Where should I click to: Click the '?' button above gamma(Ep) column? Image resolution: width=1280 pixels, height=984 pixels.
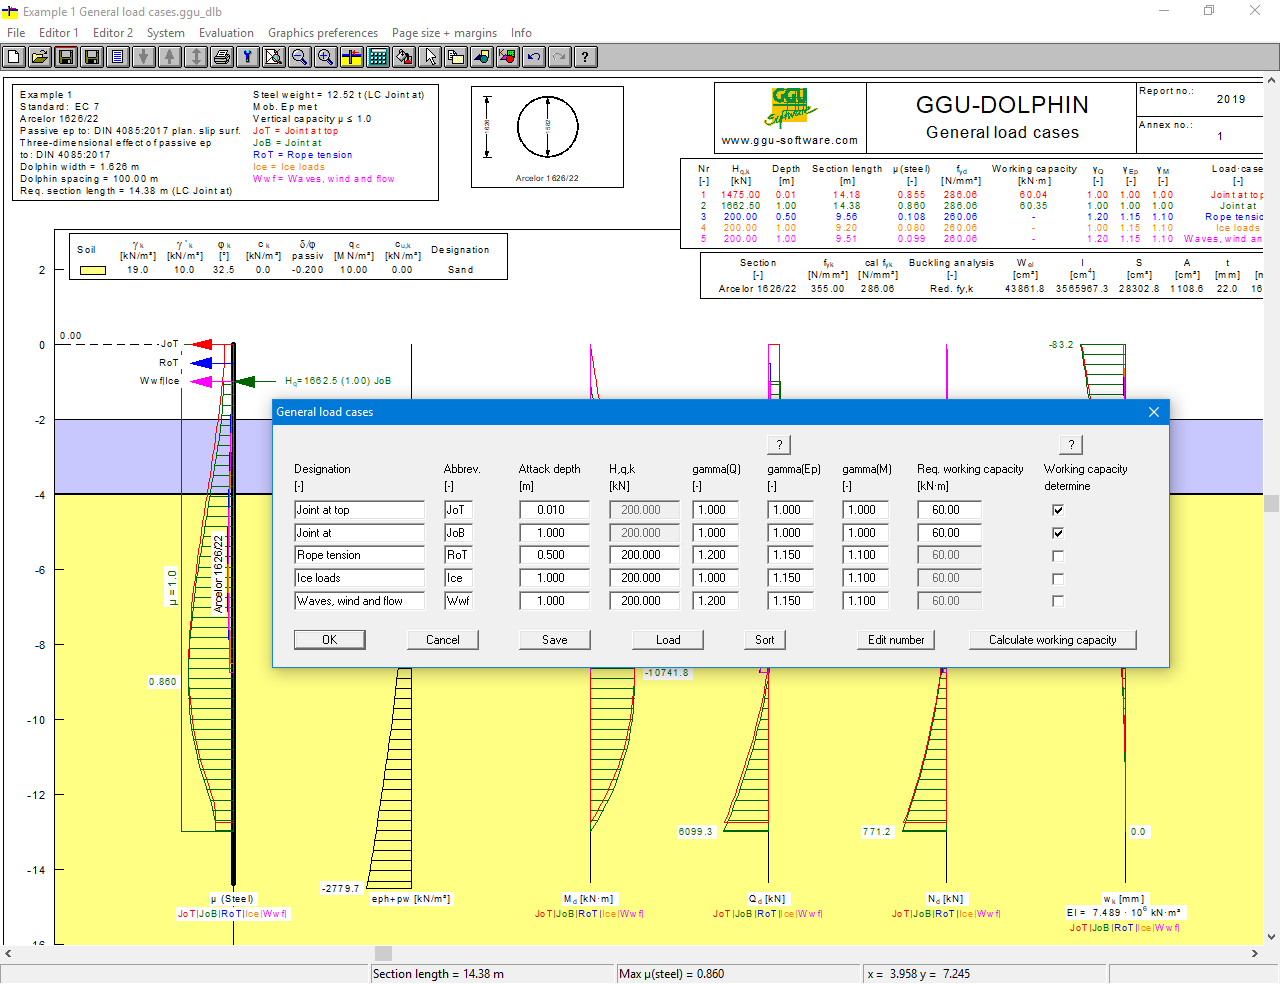click(780, 445)
